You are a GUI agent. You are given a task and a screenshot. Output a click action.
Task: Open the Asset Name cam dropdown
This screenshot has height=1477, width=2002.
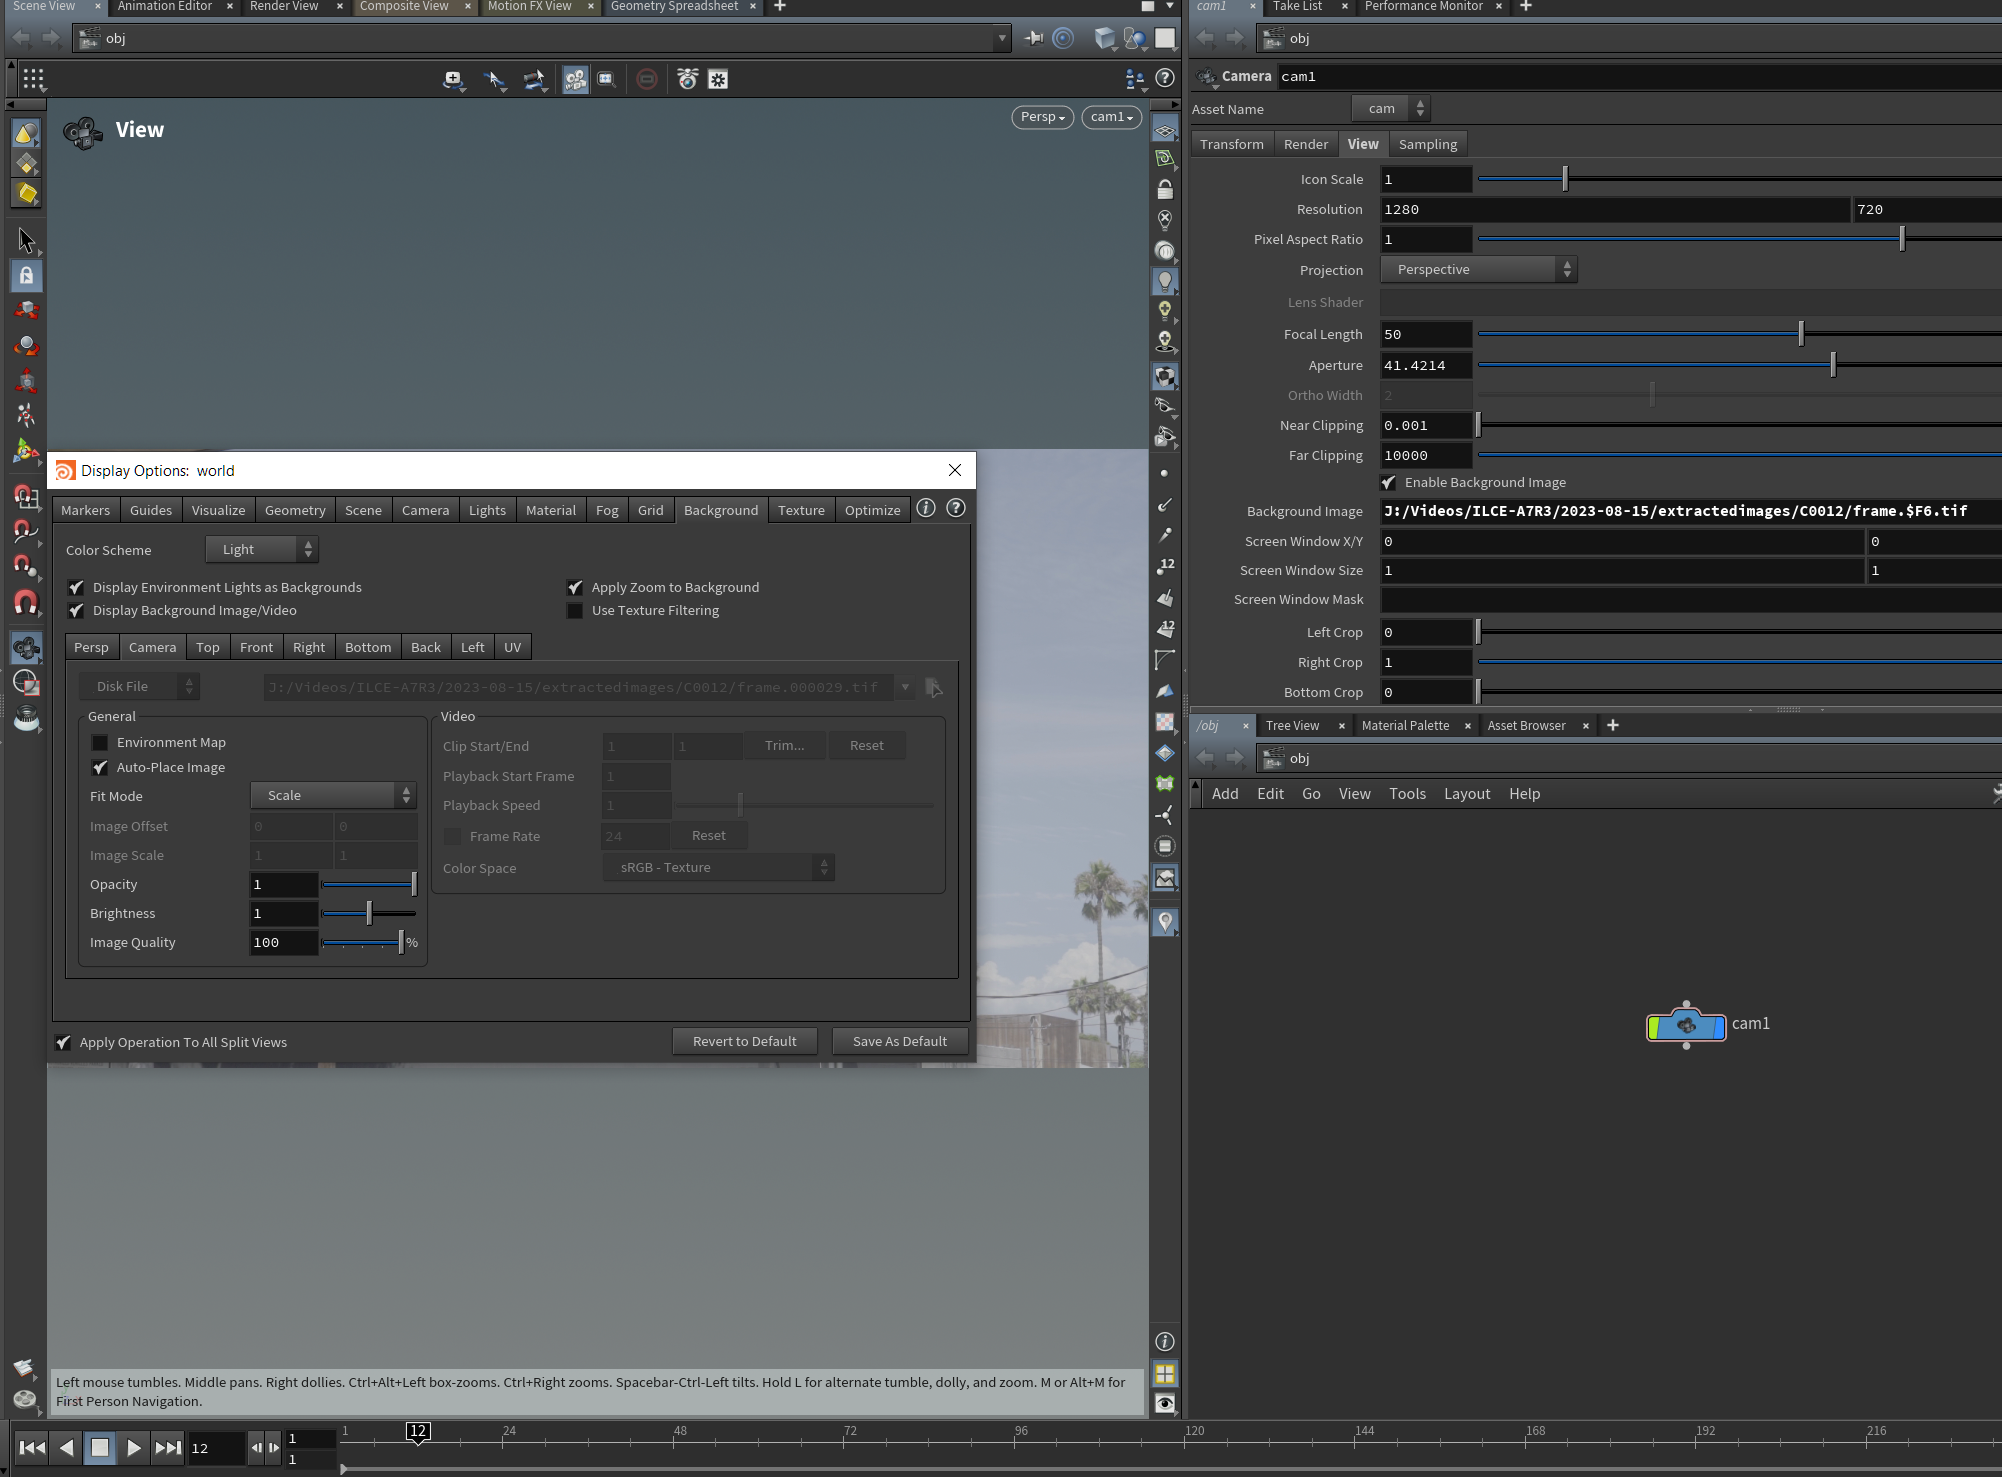[x=1391, y=108]
